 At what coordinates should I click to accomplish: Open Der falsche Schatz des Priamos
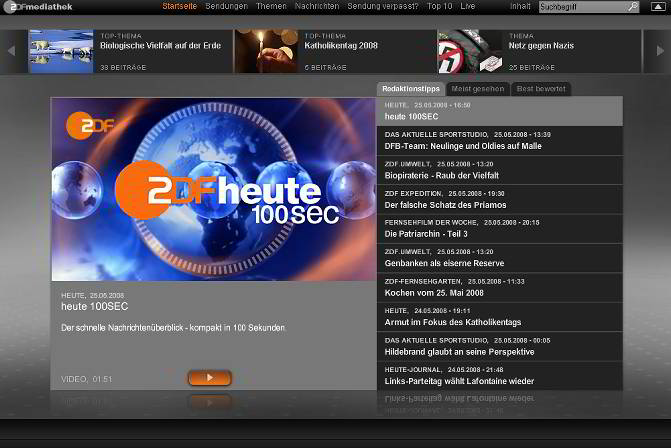pyautogui.click(x=445, y=205)
